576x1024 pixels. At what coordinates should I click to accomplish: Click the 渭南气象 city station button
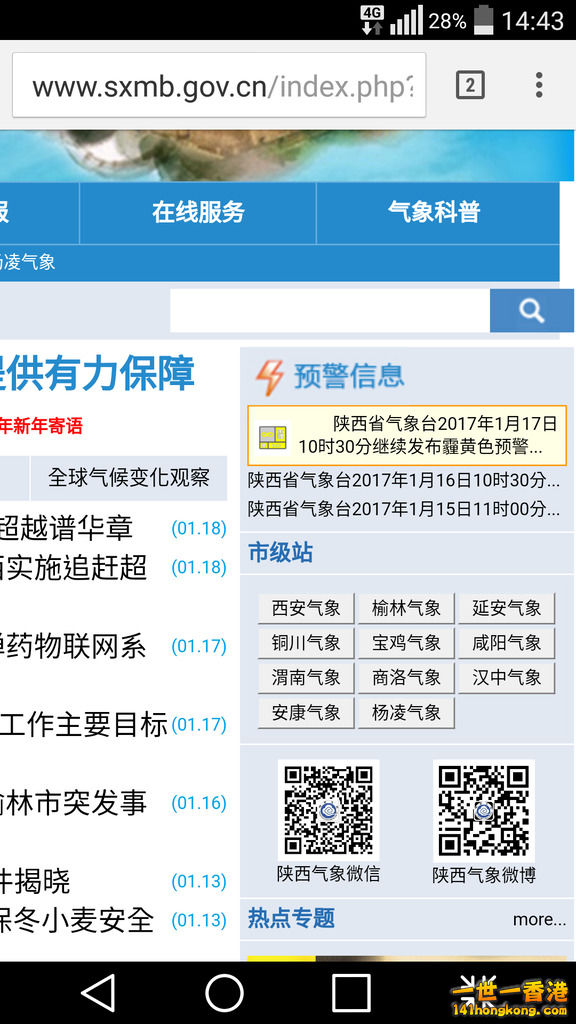(306, 678)
